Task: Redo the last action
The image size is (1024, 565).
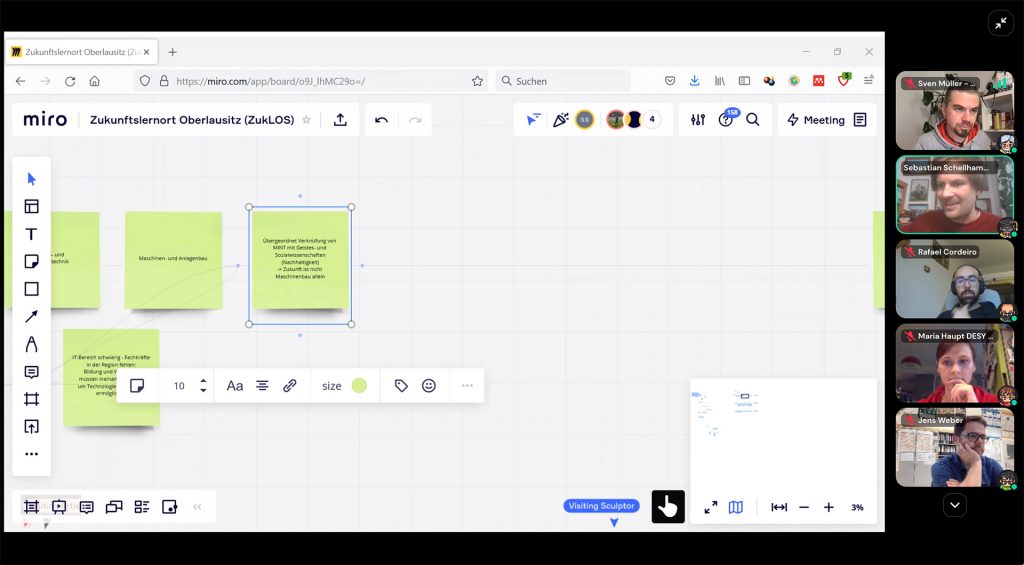Action: click(x=415, y=120)
